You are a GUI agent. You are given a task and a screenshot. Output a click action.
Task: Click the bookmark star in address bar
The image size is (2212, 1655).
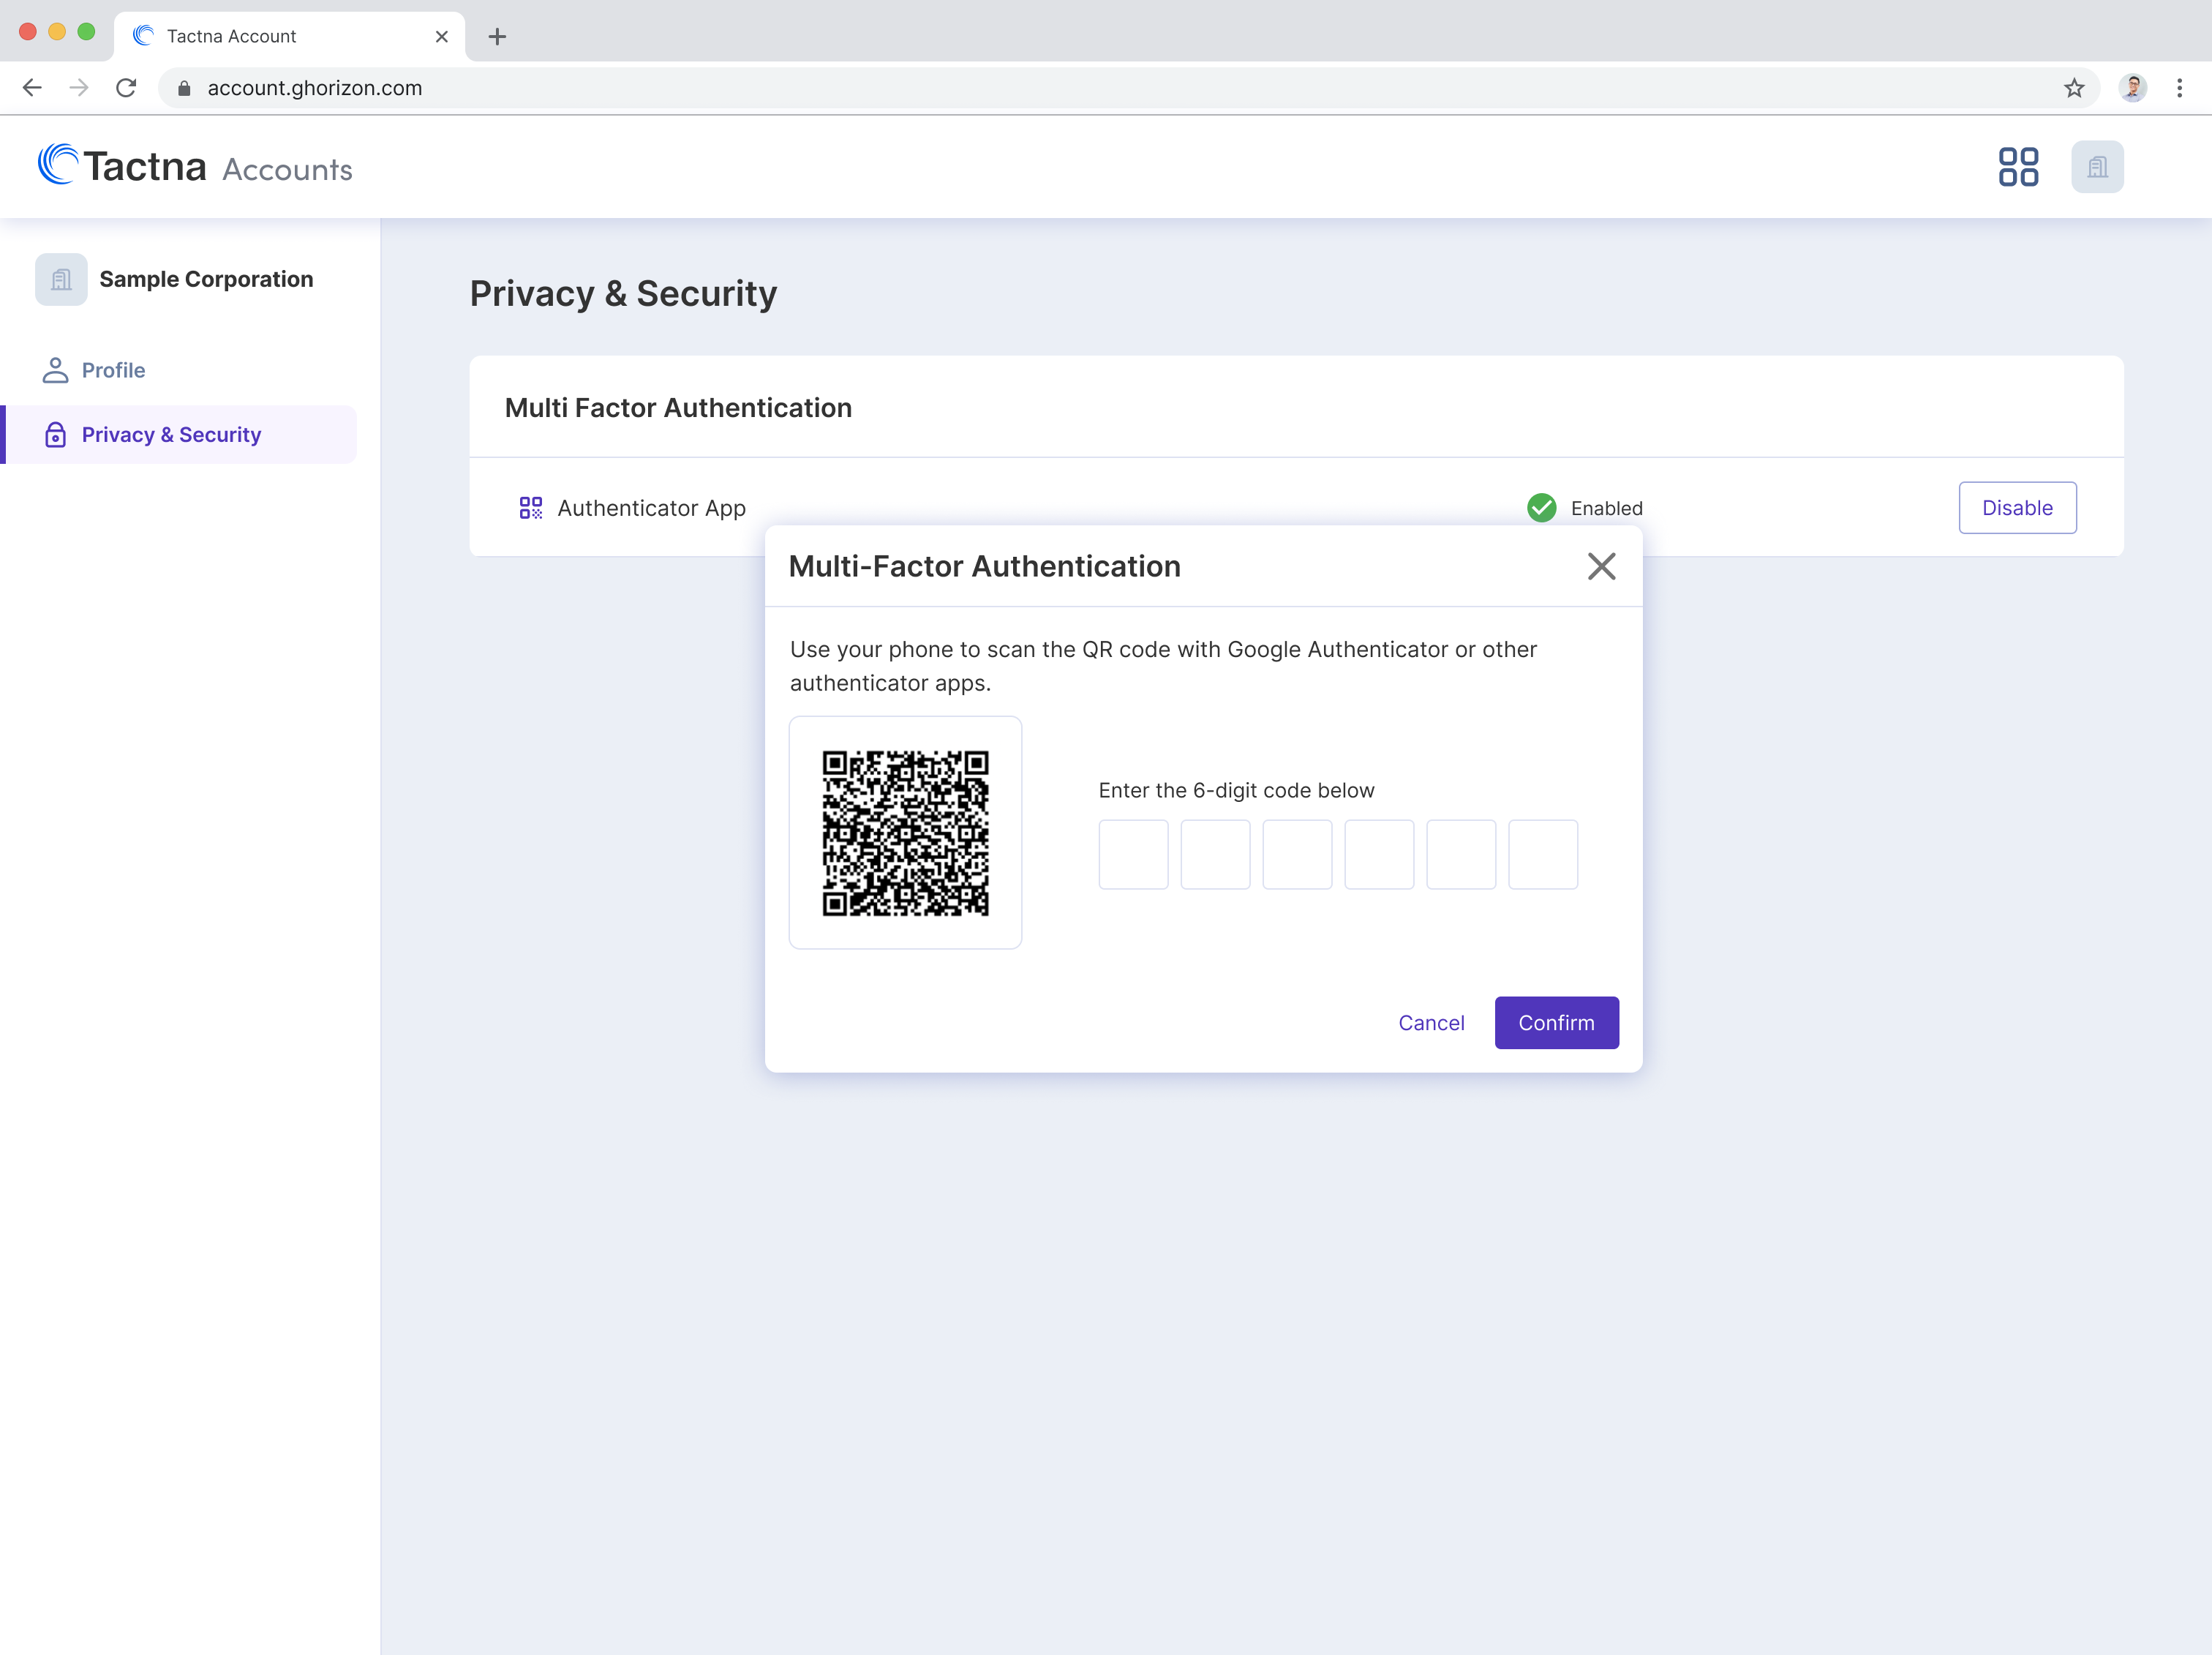[2075, 88]
